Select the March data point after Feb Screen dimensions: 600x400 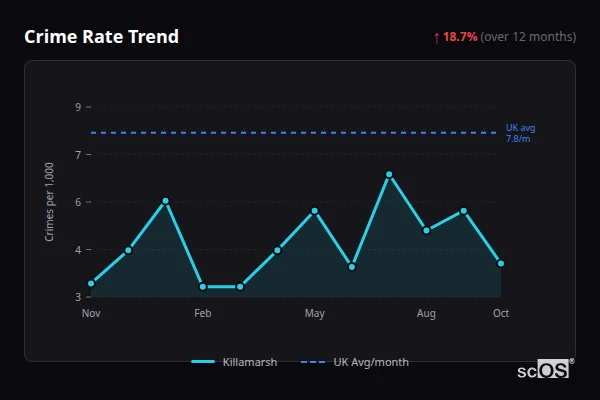pos(240,287)
